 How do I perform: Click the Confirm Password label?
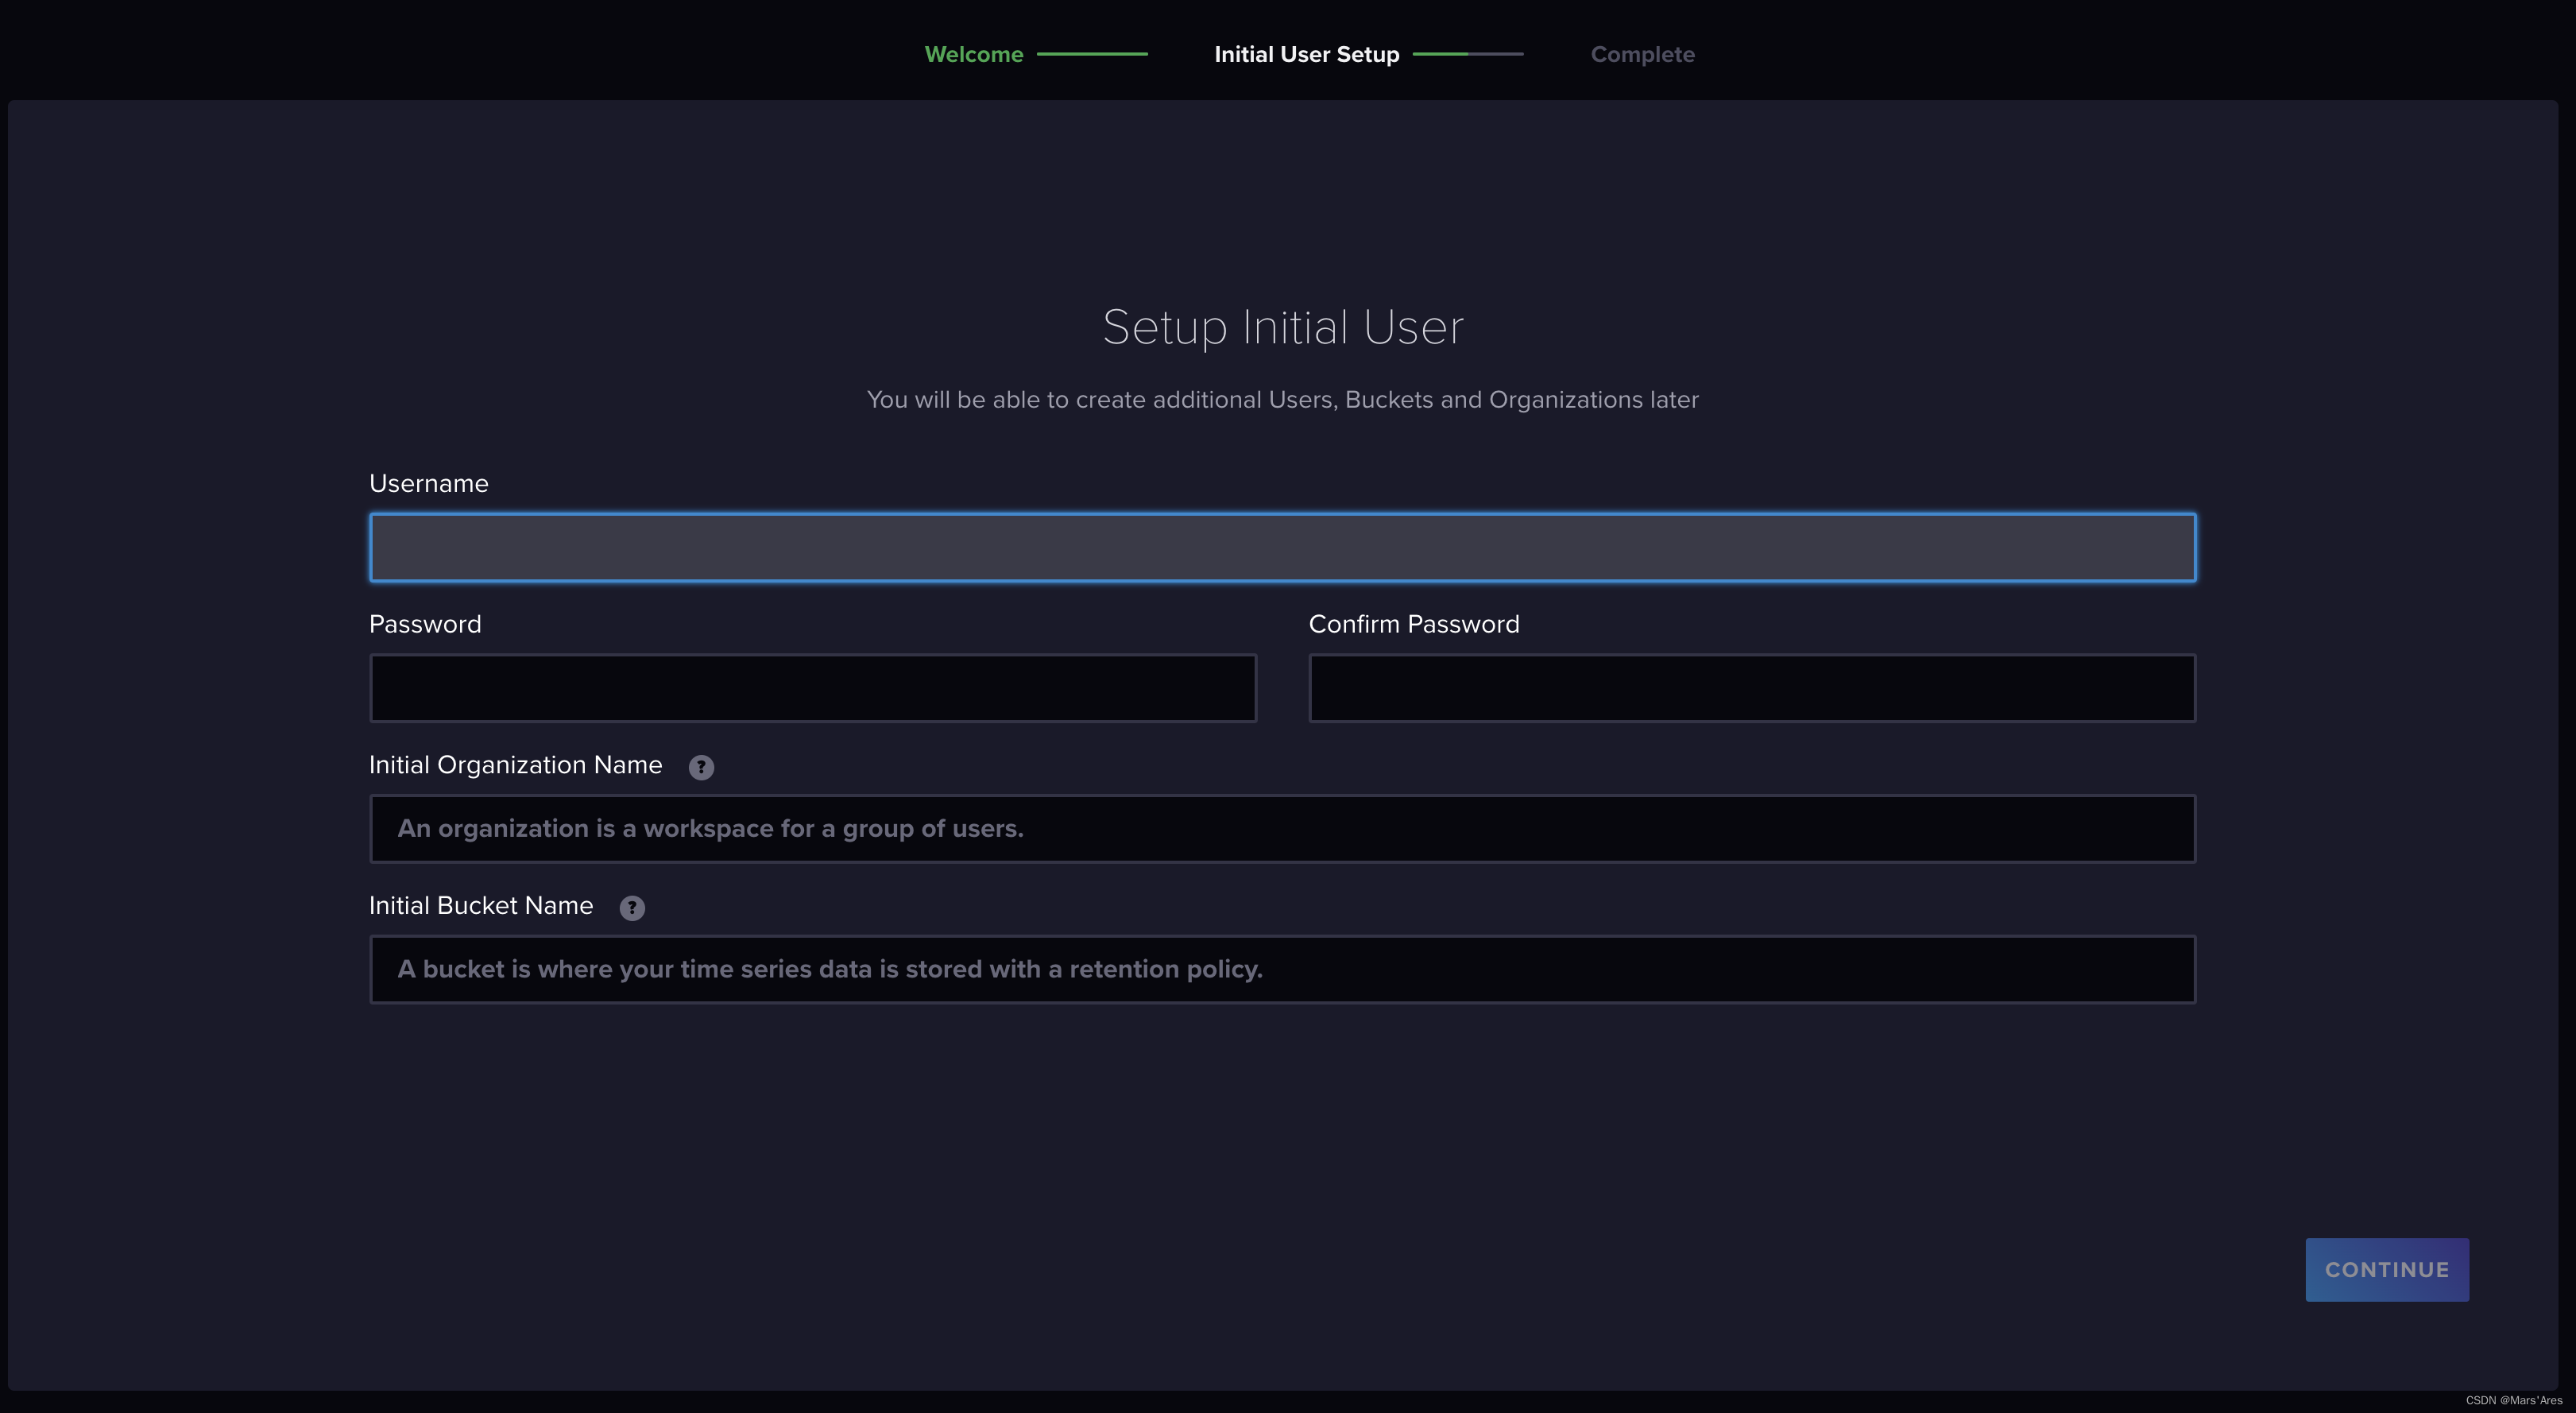pos(1414,625)
